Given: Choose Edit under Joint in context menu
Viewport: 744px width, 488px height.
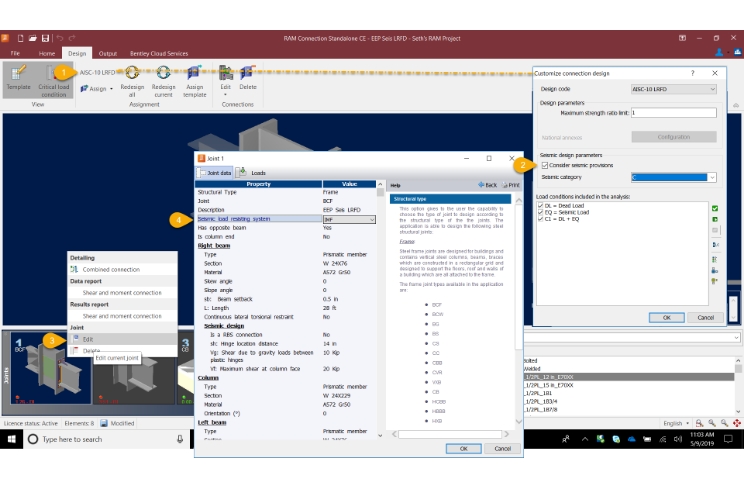Looking at the screenshot, I should pyautogui.click(x=122, y=339).
